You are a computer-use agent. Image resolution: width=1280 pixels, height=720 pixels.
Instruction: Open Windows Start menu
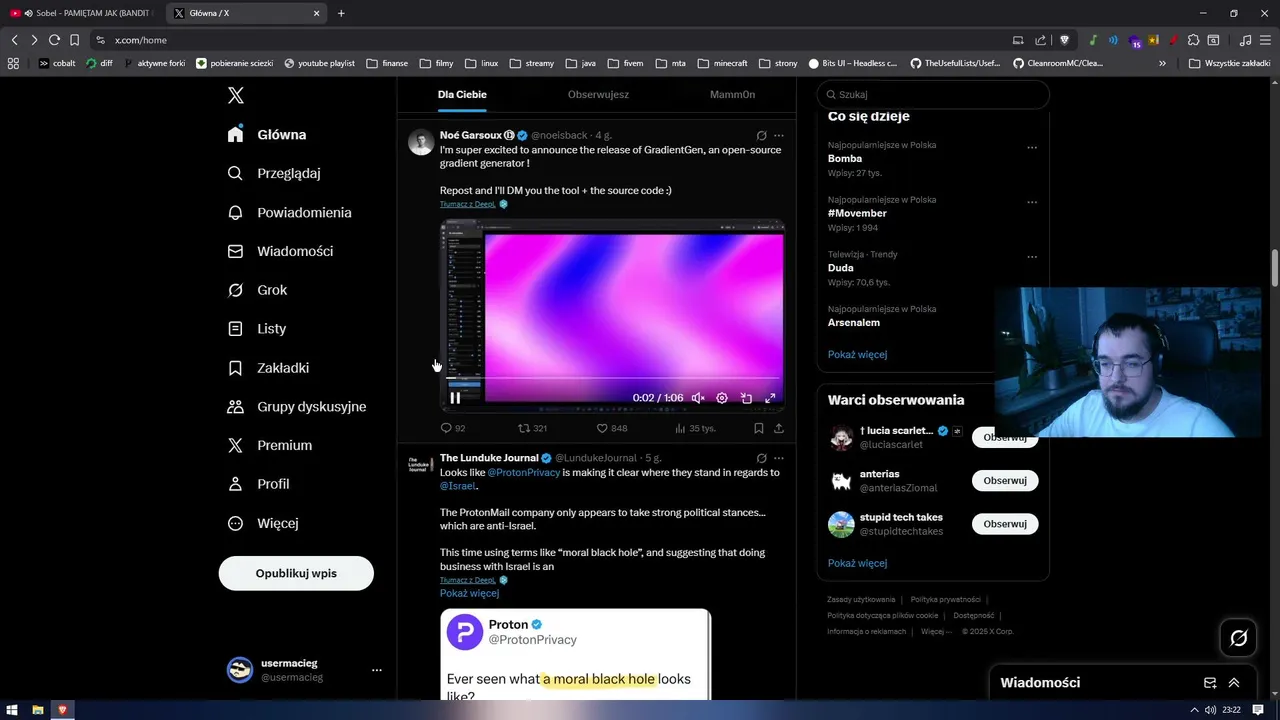tap(12, 710)
